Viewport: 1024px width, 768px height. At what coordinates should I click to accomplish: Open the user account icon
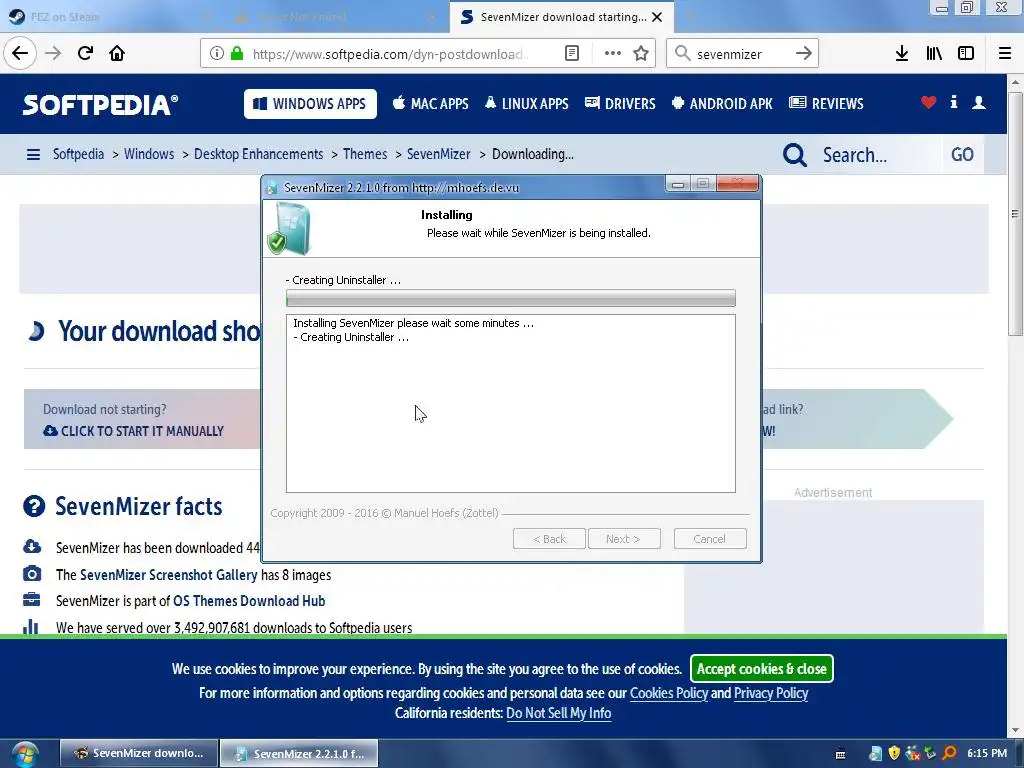pyautogui.click(x=978, y=102)
